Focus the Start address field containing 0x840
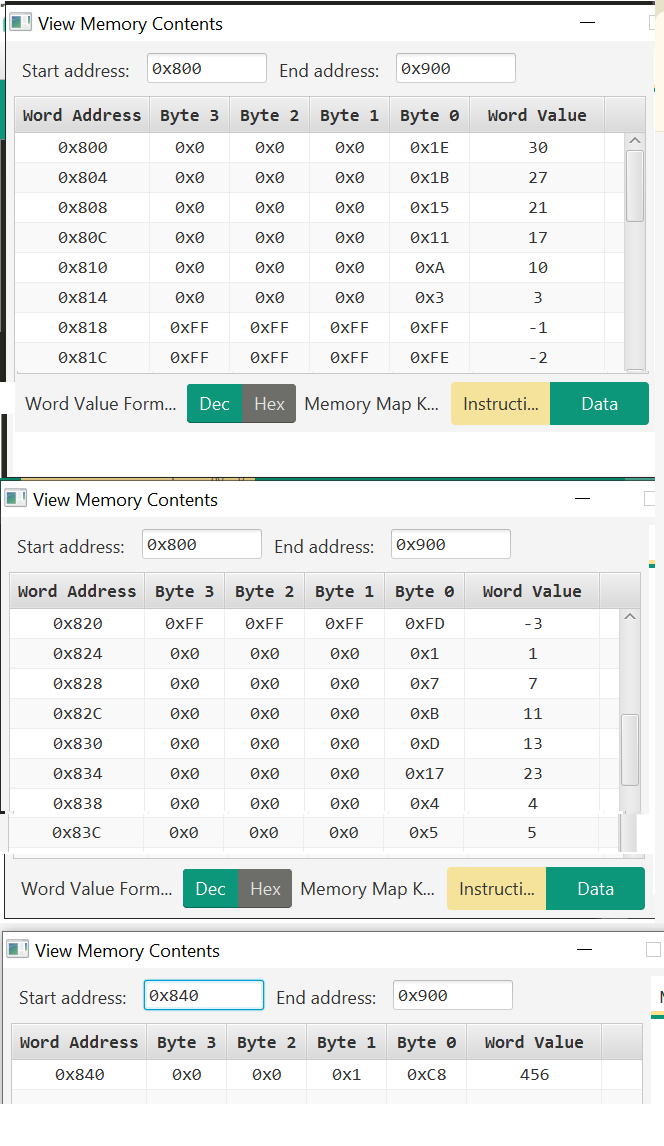 204,996
